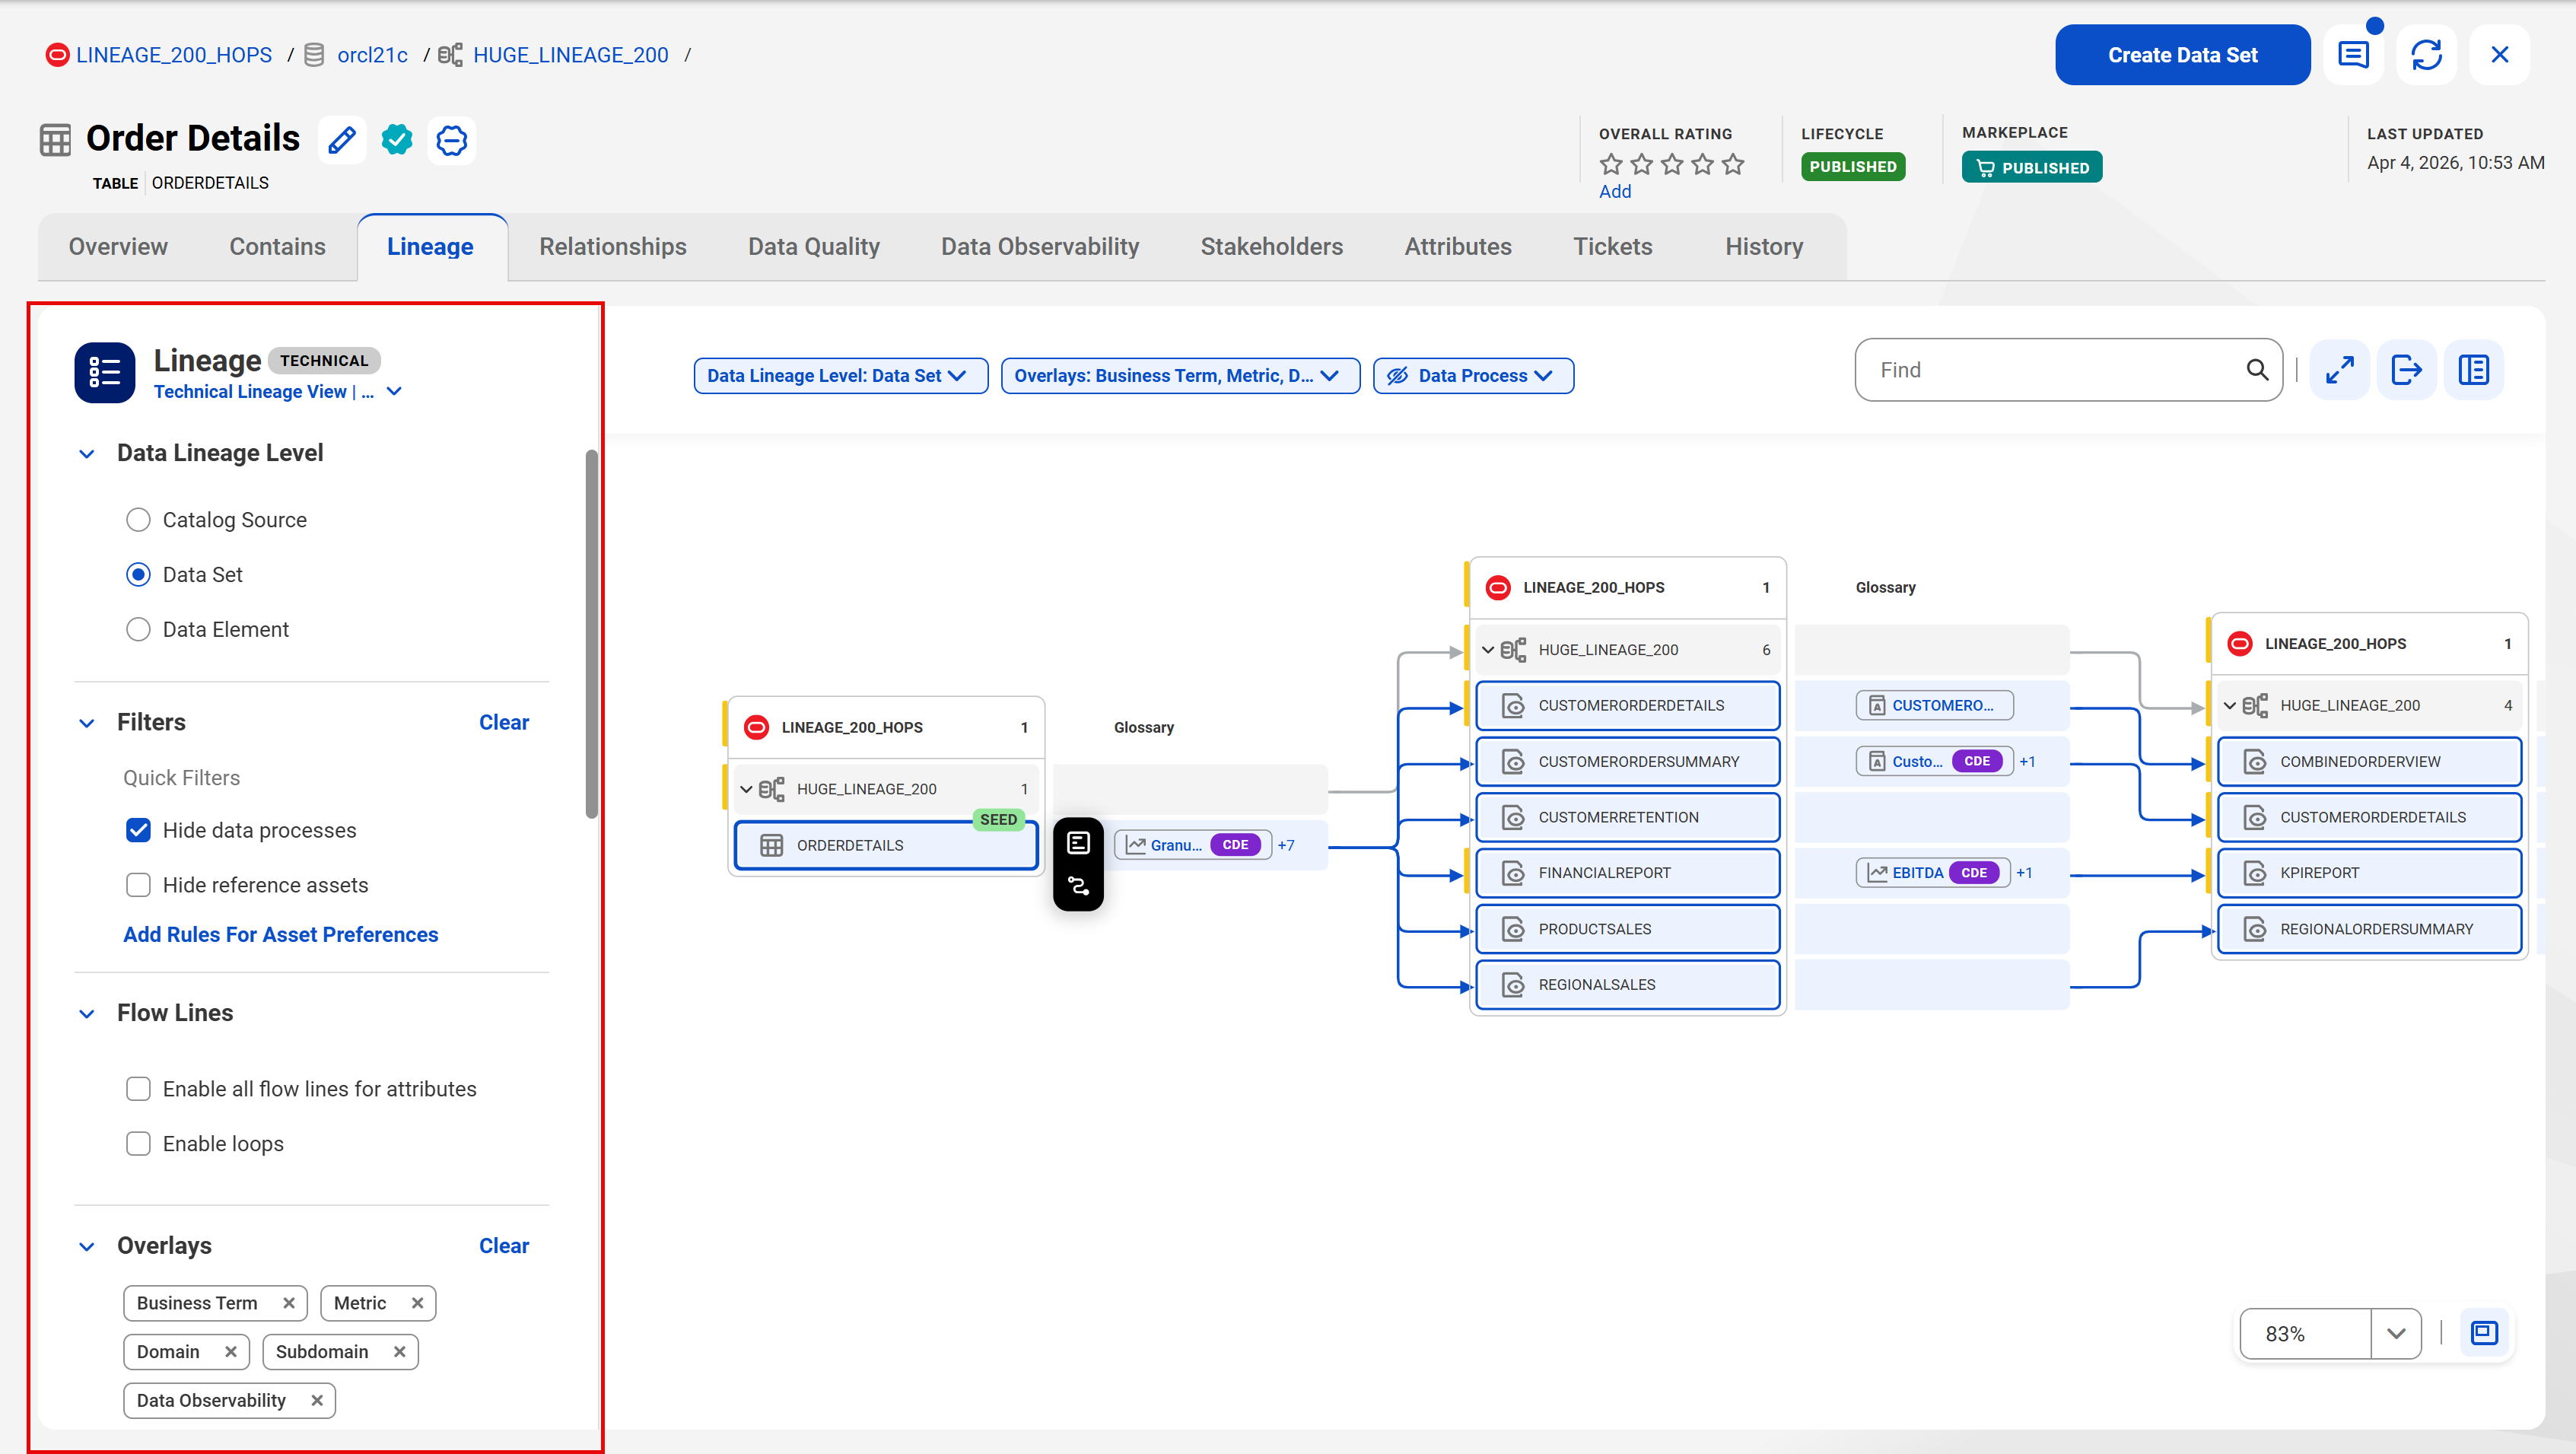Expand lineage to full screen icon
This screenshot has width=2576, height=1454.
(2340, 370)
